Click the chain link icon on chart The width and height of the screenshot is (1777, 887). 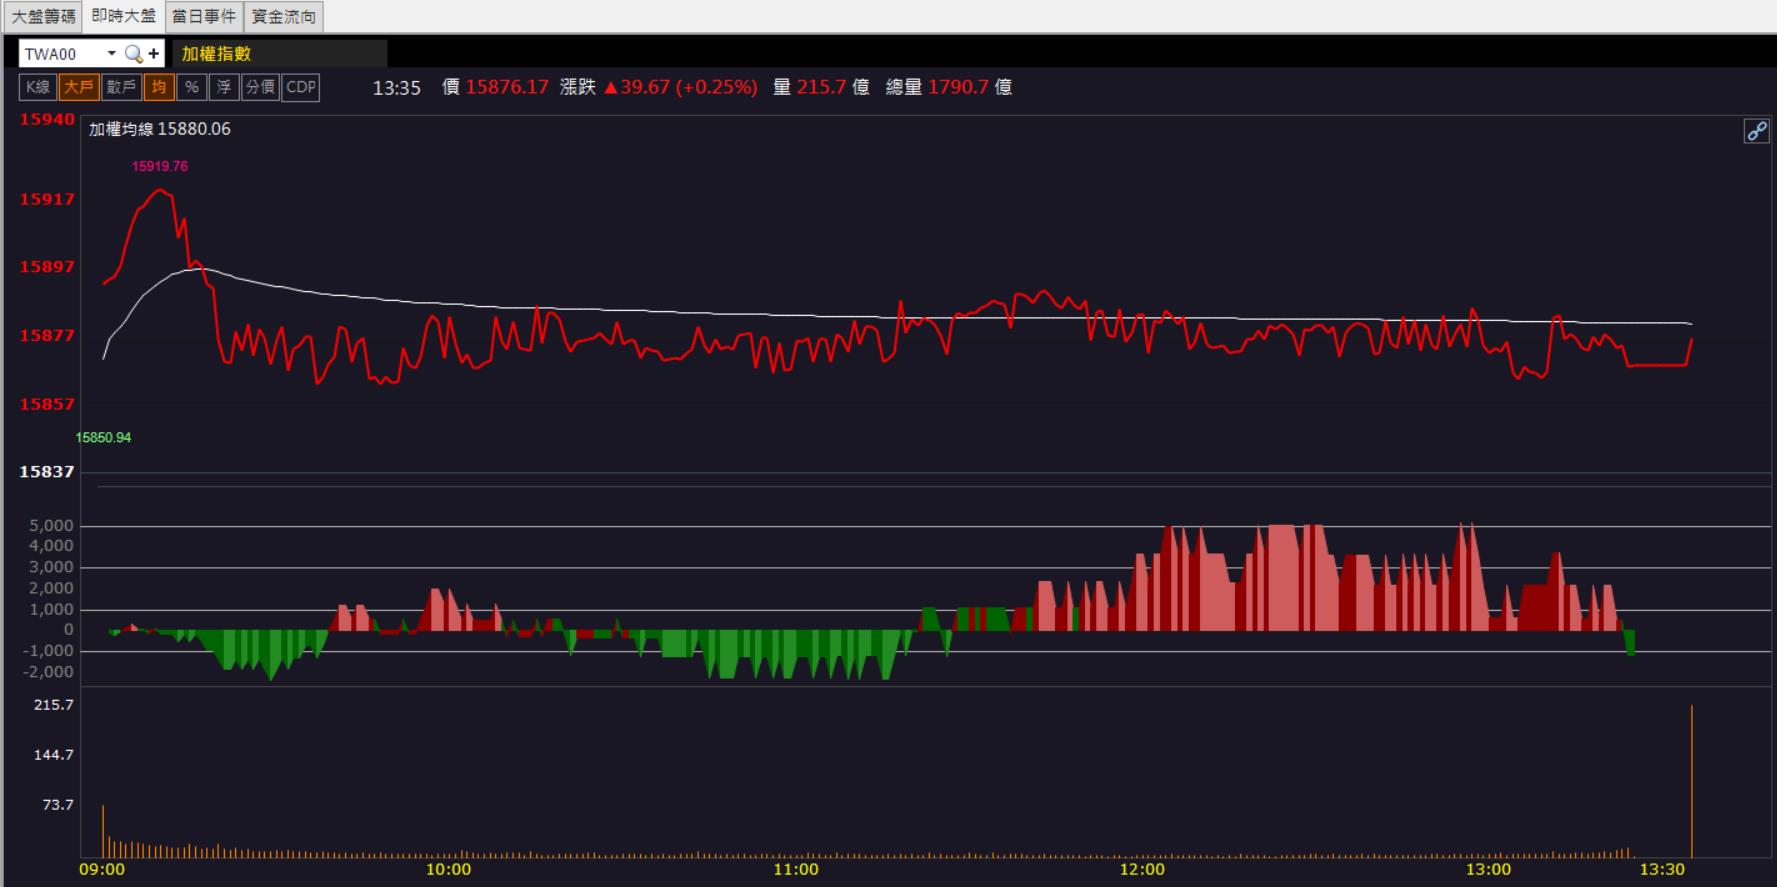coord(1756,131)
